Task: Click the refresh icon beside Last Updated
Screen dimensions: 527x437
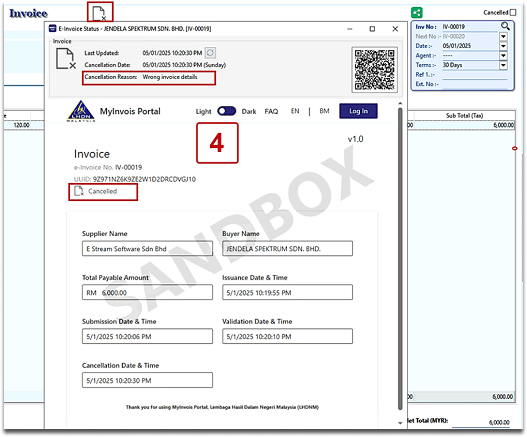Action: tap(210, 53)
